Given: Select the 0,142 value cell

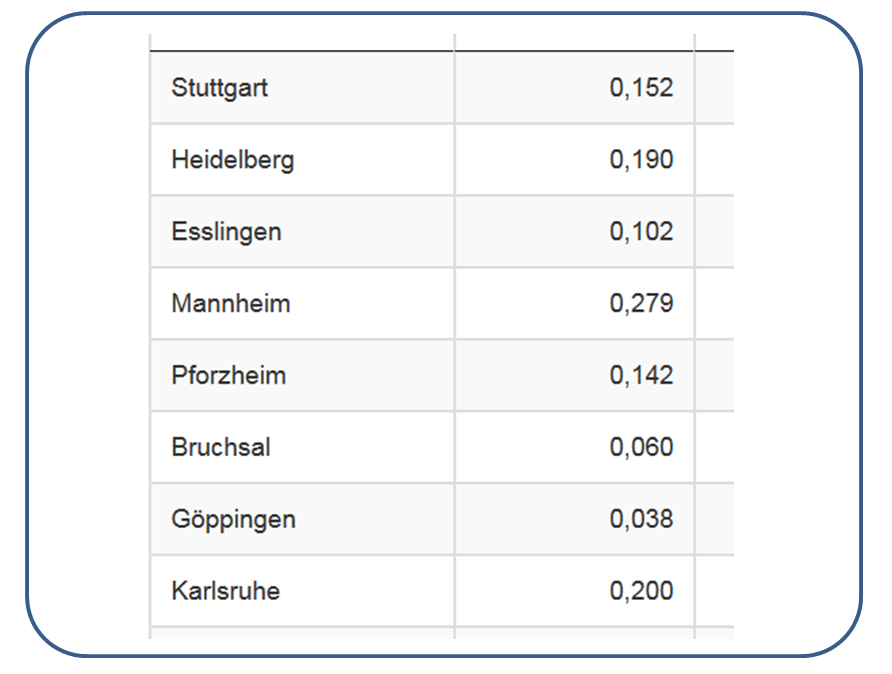Looking at the screenshot, I should point(575,375).
